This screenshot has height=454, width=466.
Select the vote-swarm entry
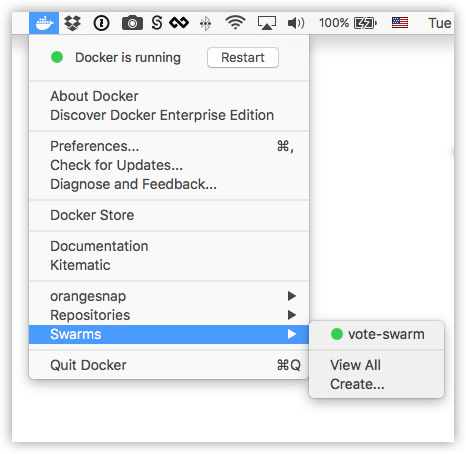(377, 334)
